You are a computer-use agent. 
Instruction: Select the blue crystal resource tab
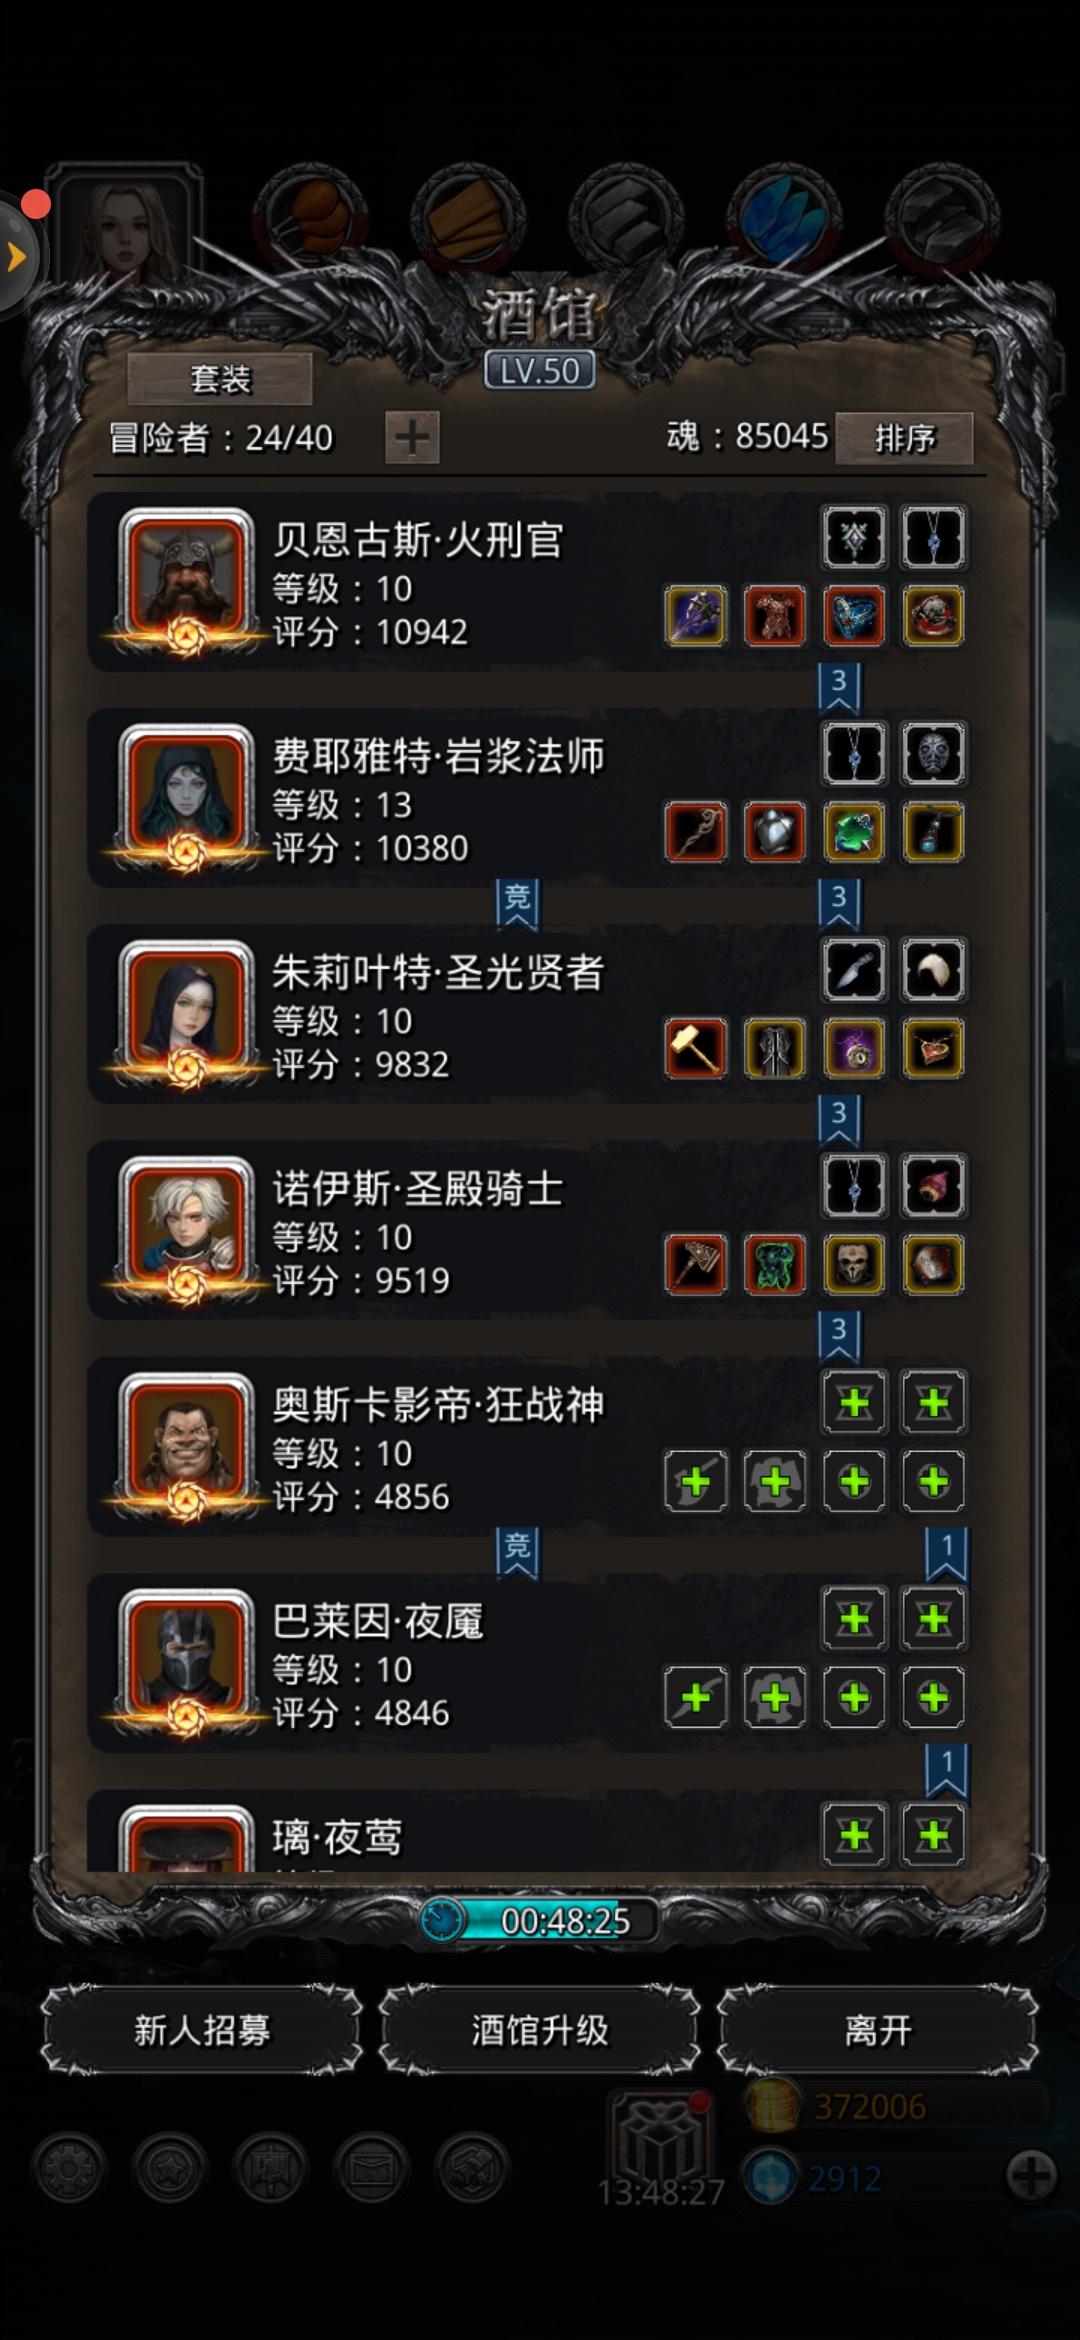pyautogui.click(x=784, y=218)
